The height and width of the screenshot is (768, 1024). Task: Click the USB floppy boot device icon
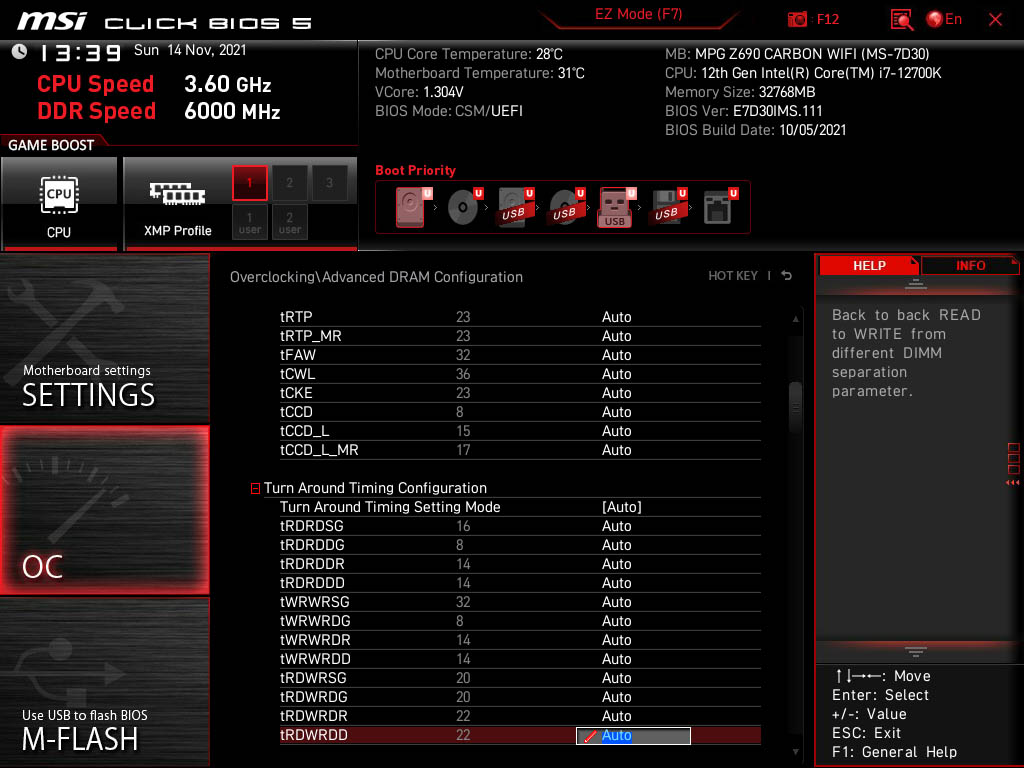tap(665, 208)
